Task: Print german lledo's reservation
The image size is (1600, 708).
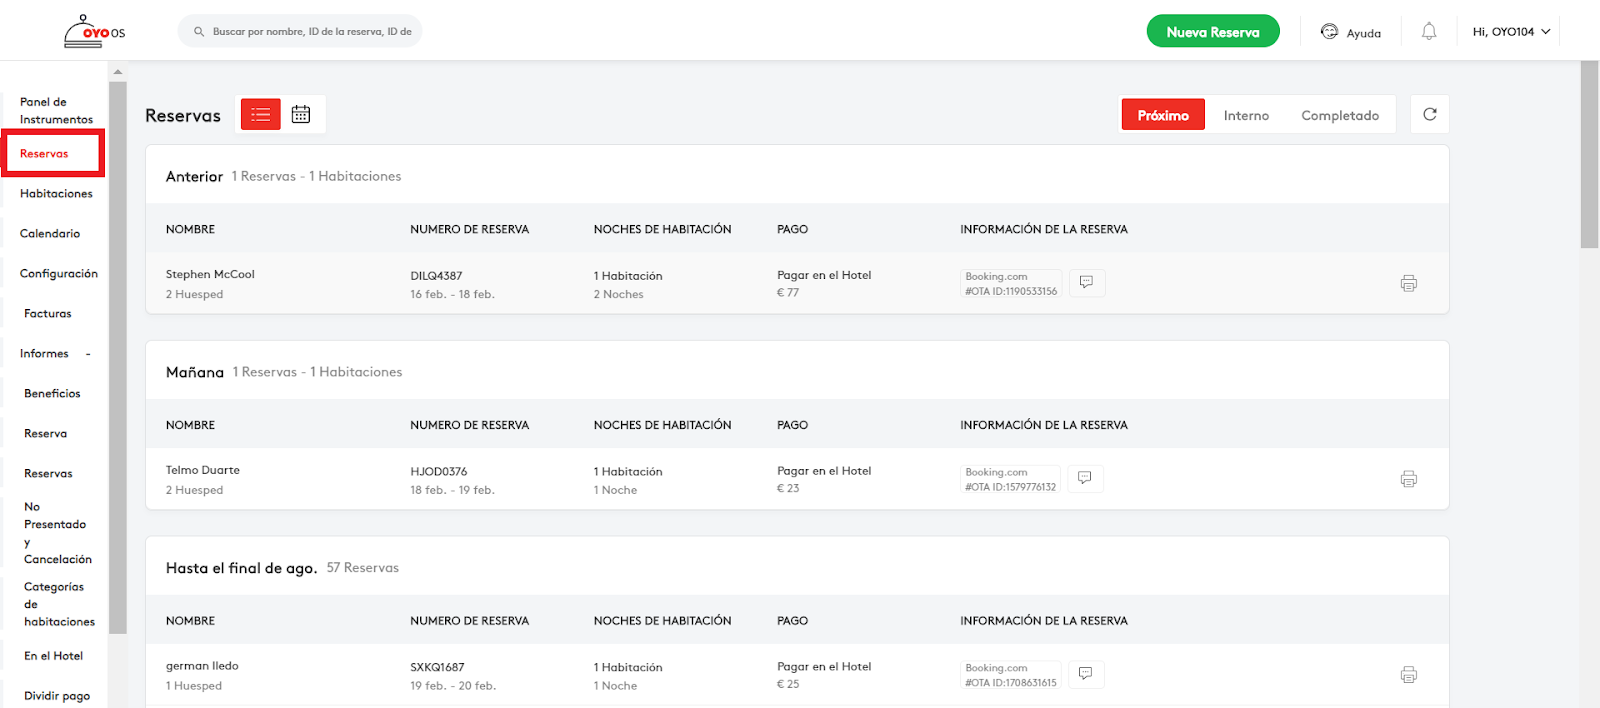Action: (1409, 675)
